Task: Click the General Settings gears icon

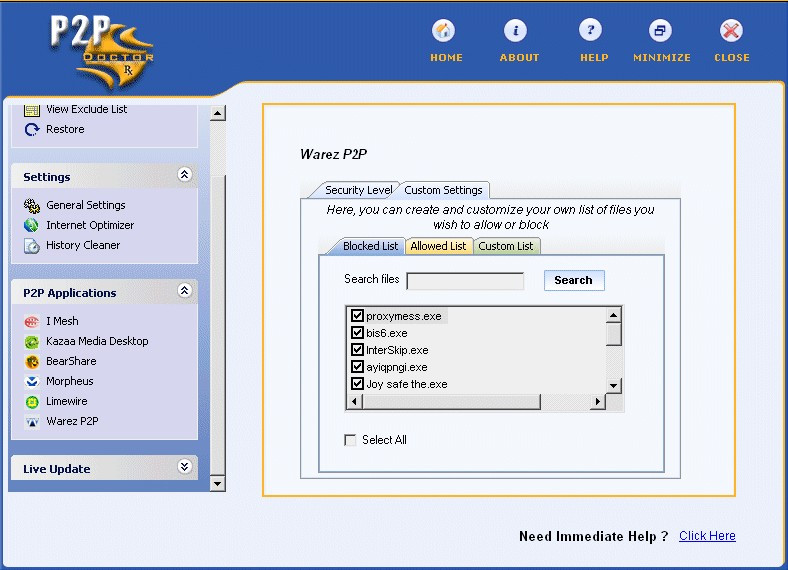Action: point(32,205)
